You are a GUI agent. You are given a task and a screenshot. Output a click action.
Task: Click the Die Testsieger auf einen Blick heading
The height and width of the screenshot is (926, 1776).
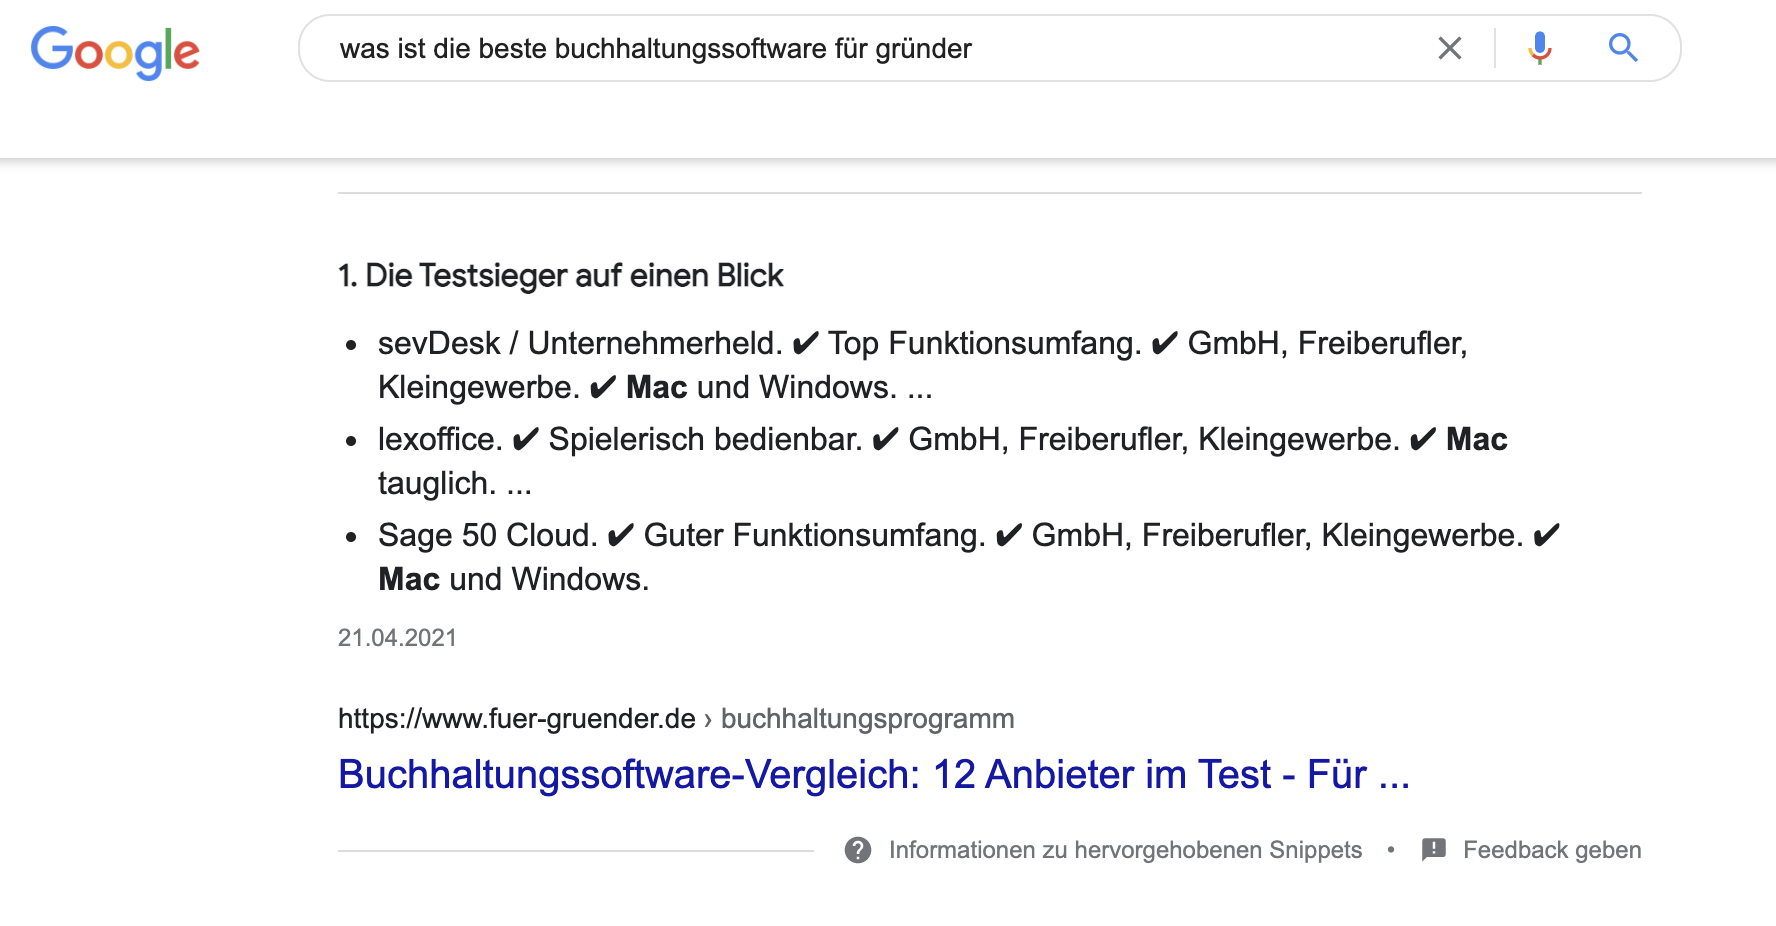tap(560, 276)
